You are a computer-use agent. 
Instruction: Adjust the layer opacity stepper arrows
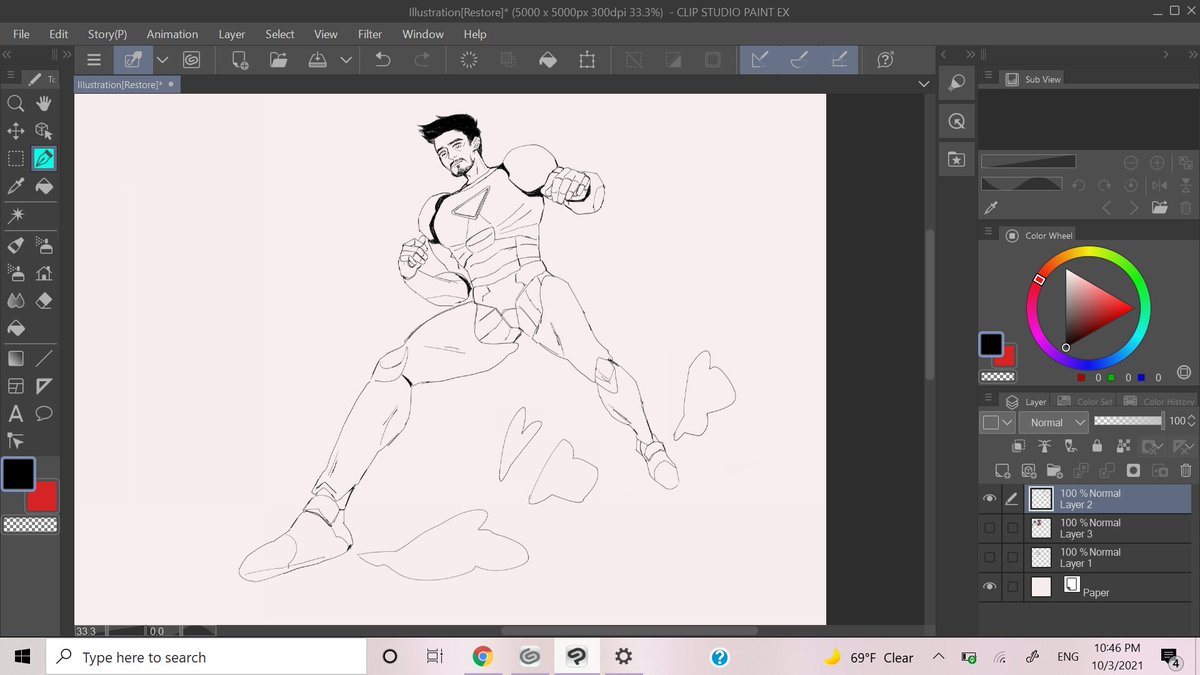click(1190, 422)
